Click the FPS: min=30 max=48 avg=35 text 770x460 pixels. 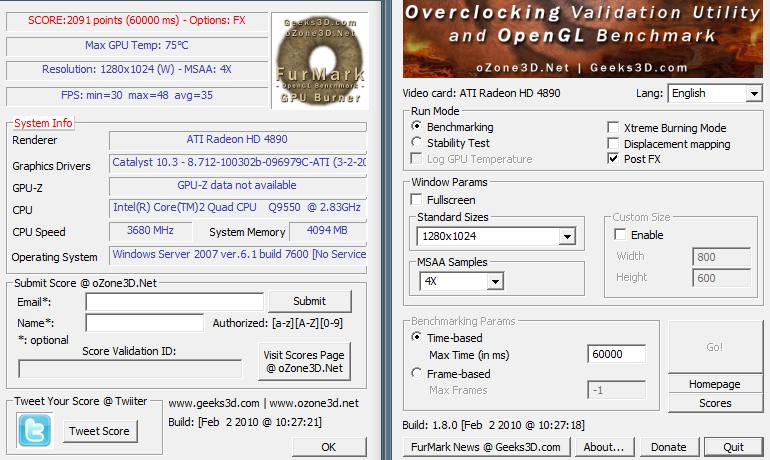[137, 95]
